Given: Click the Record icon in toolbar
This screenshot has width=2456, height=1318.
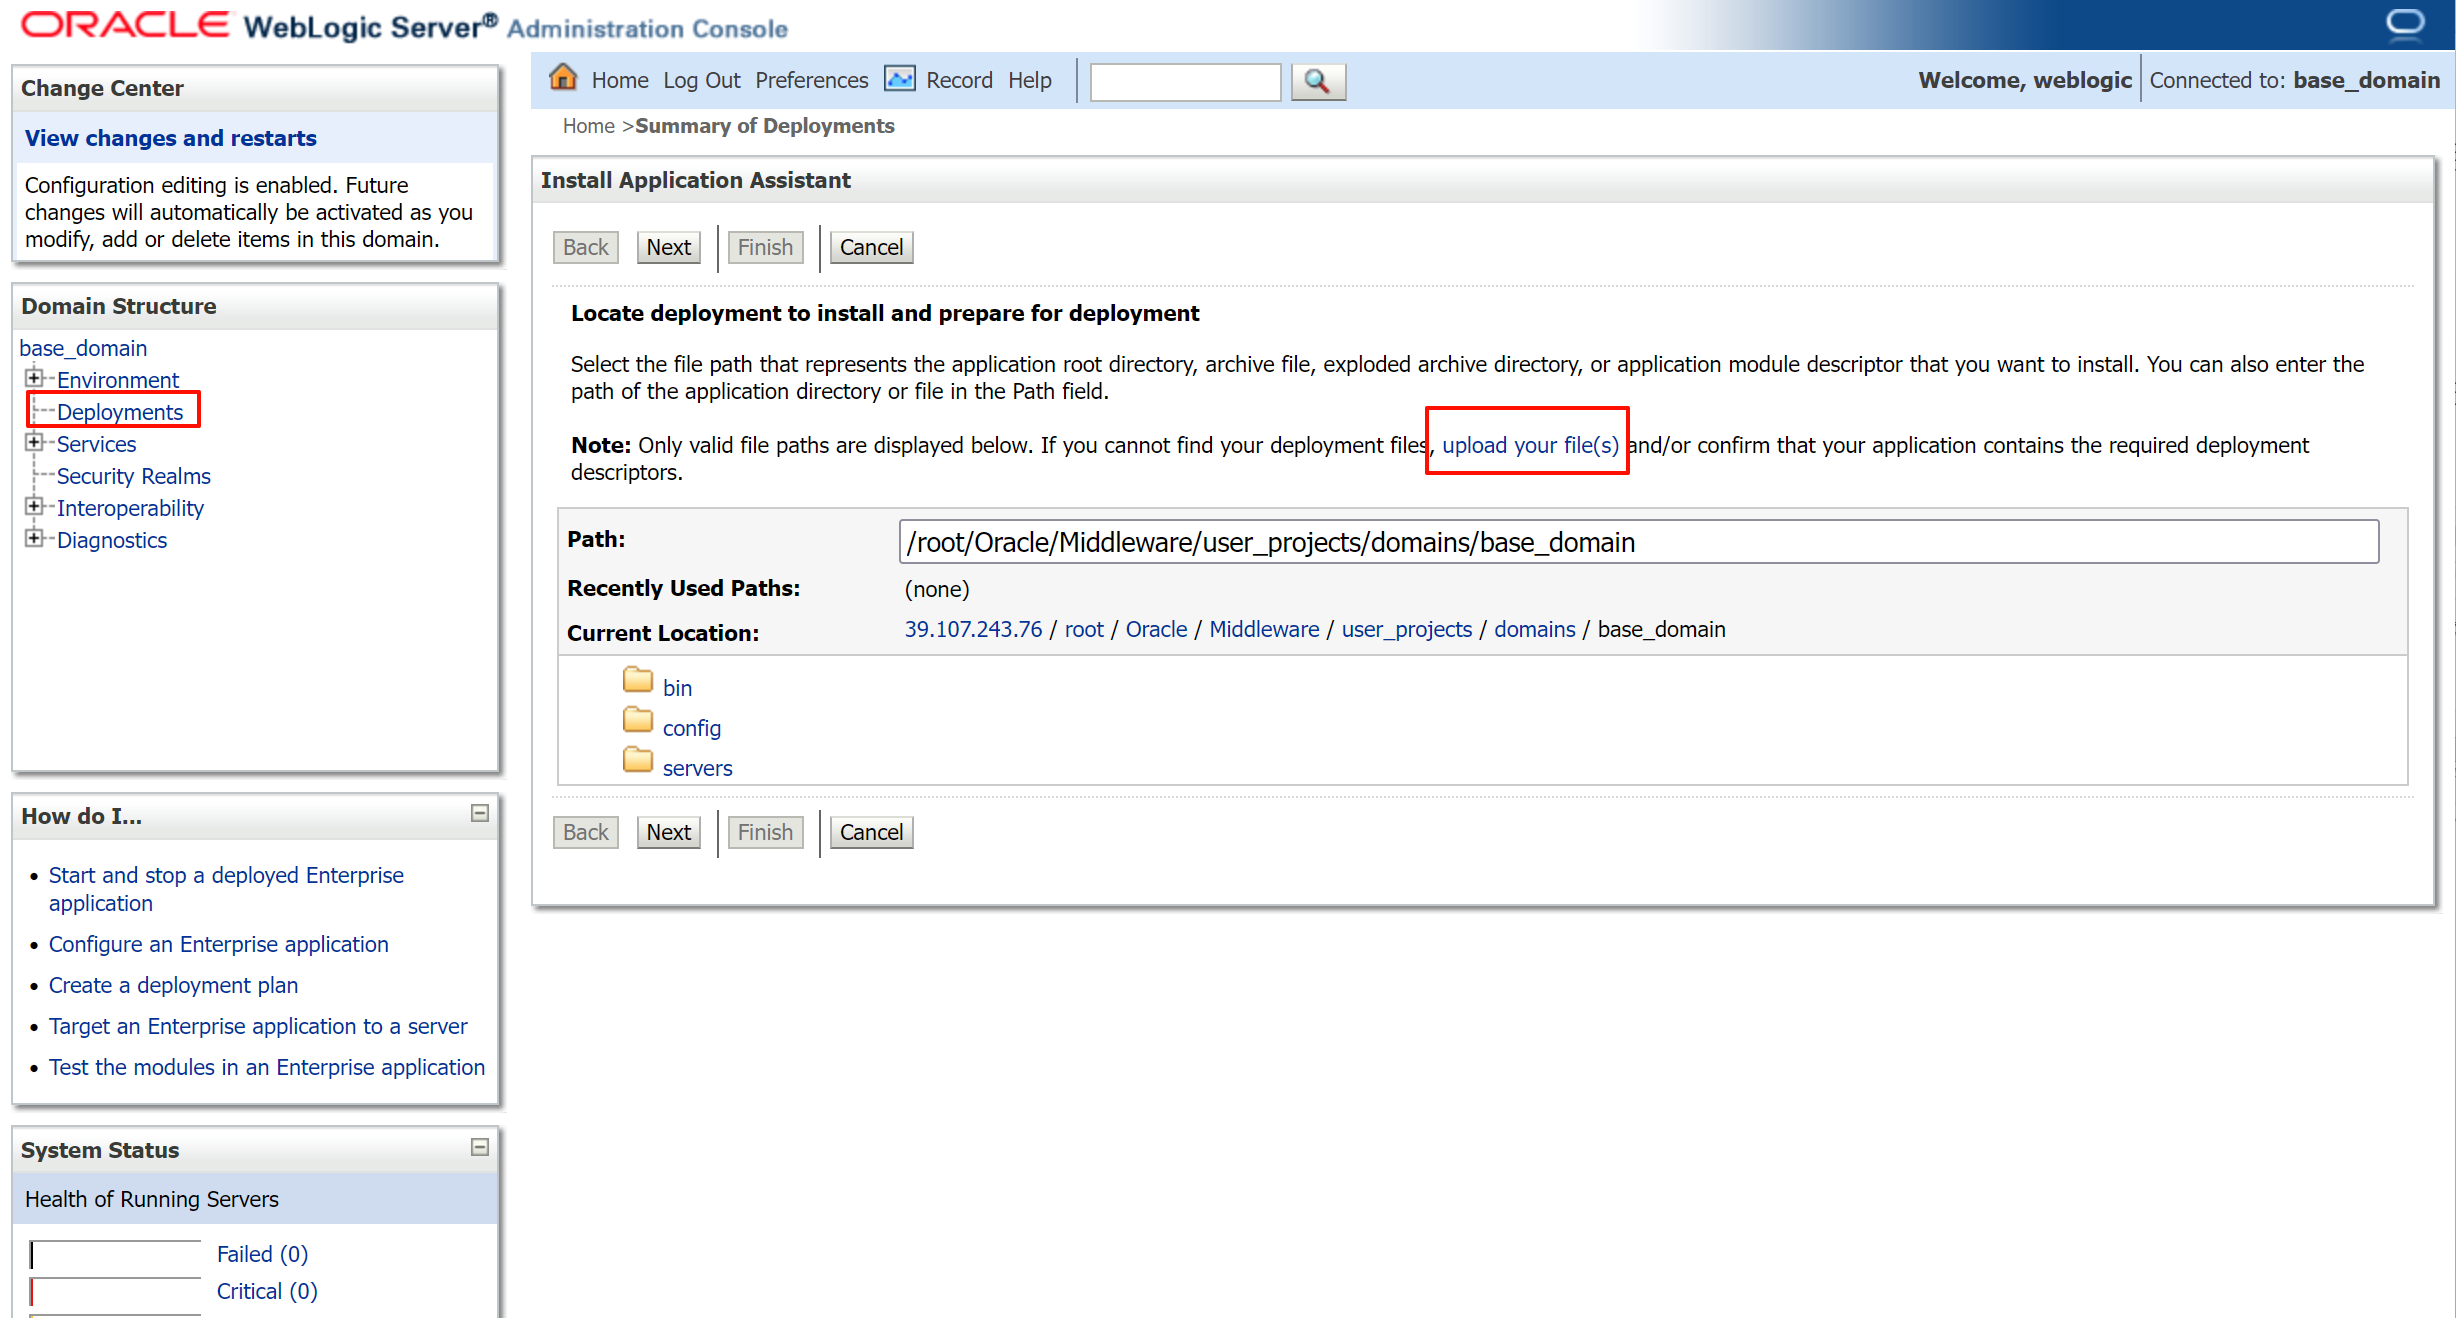Looking at the screenshot, I should pos(899,79).
